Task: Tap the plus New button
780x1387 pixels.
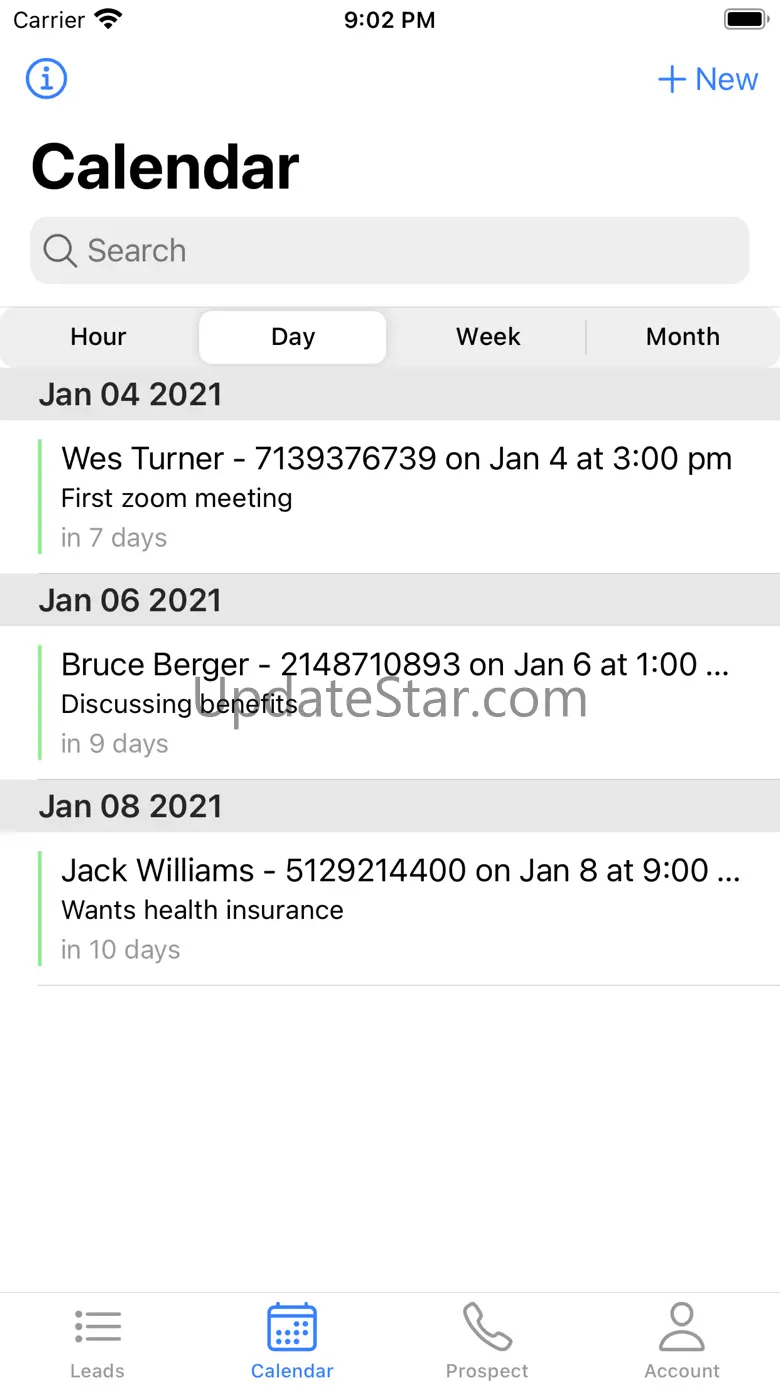Action: click(708, 79)
